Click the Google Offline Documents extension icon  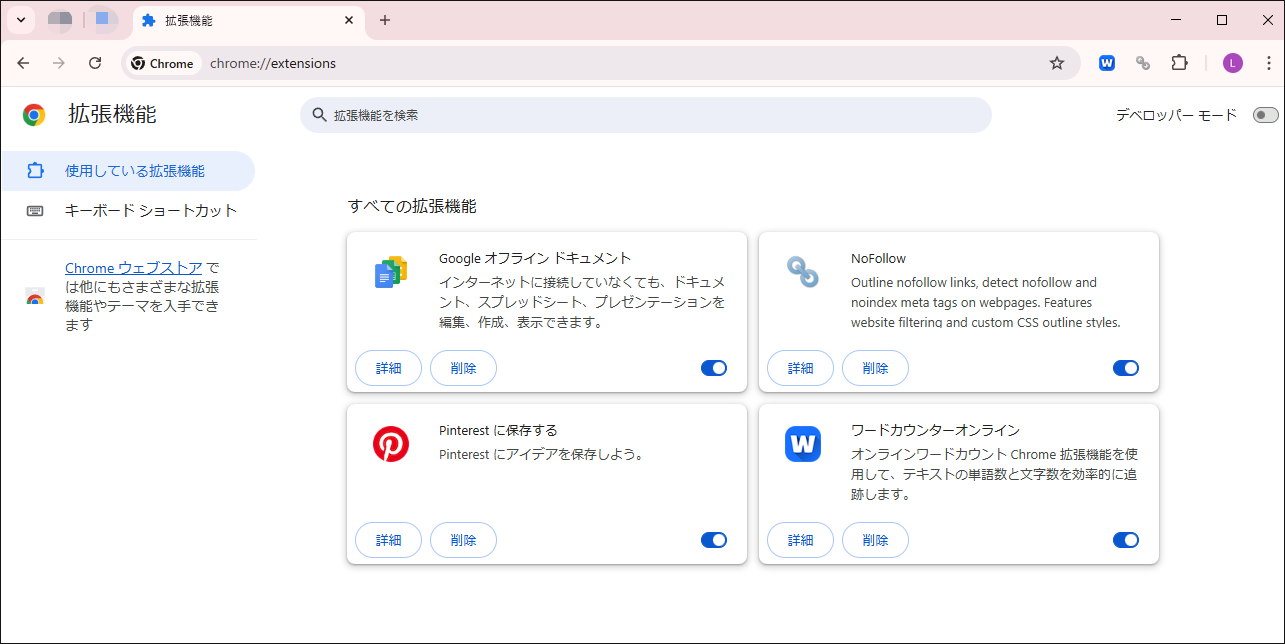390,270
